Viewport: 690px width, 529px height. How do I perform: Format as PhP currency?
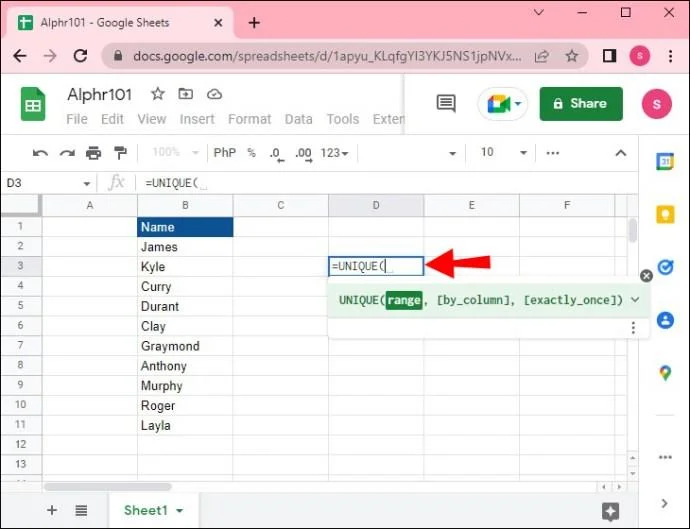tap(224, 153)
